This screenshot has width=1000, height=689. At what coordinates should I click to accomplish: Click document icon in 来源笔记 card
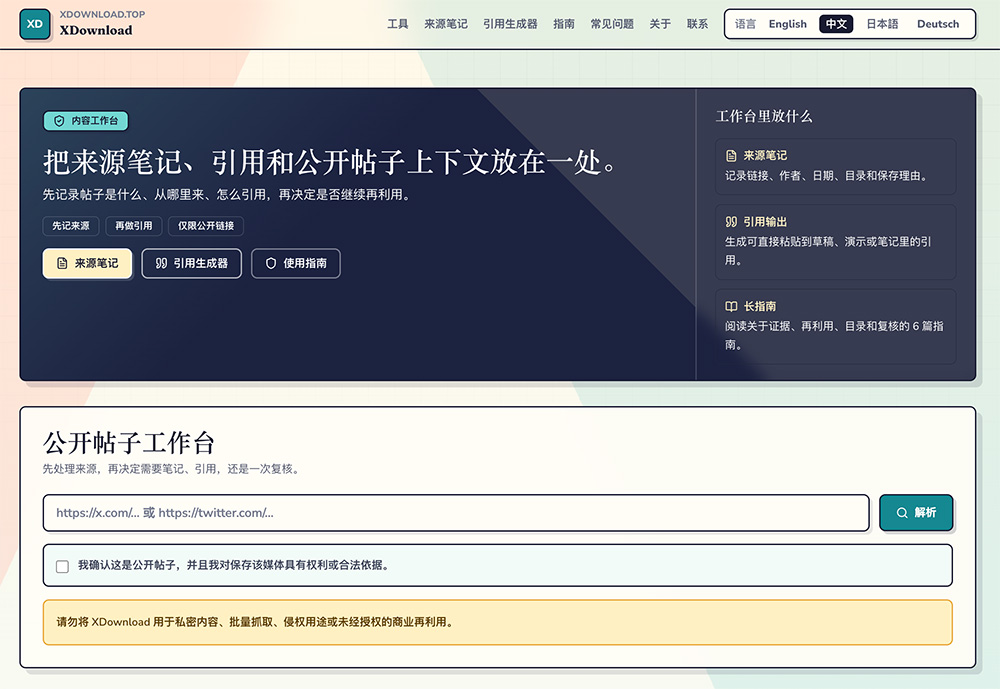(731, 156)
